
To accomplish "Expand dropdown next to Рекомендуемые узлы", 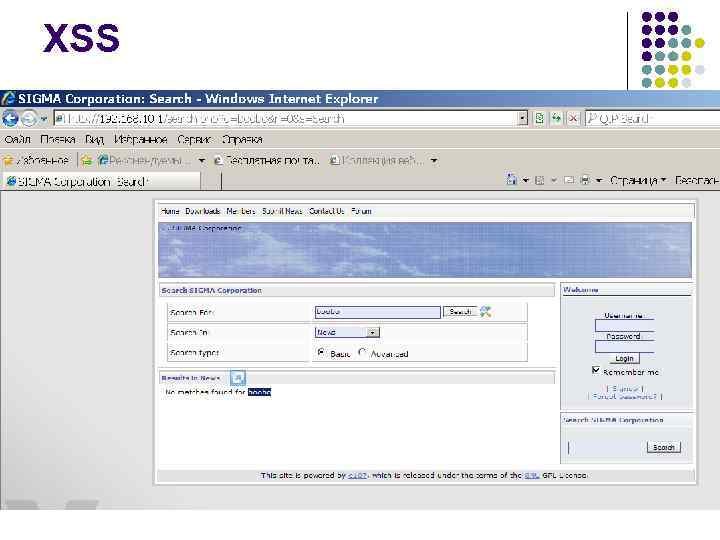I will coord(202,161).
